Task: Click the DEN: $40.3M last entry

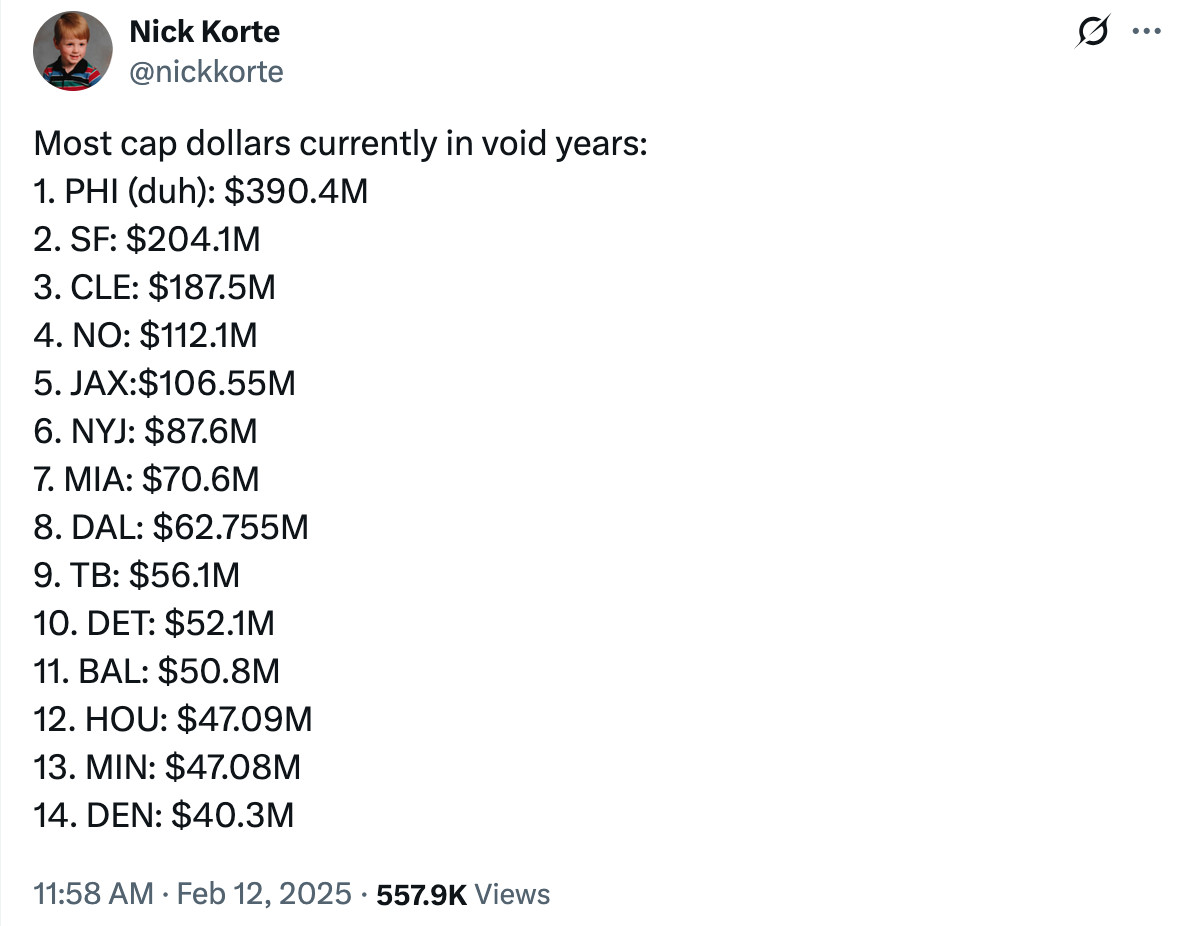Action: click(164, 815)
